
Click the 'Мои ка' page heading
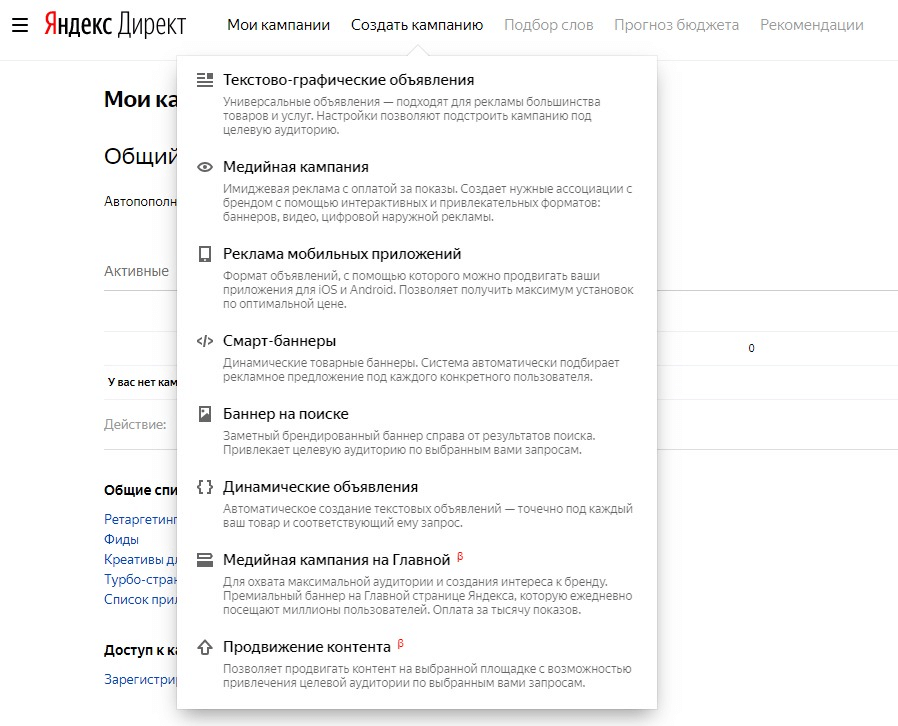(x=140, y=100)
